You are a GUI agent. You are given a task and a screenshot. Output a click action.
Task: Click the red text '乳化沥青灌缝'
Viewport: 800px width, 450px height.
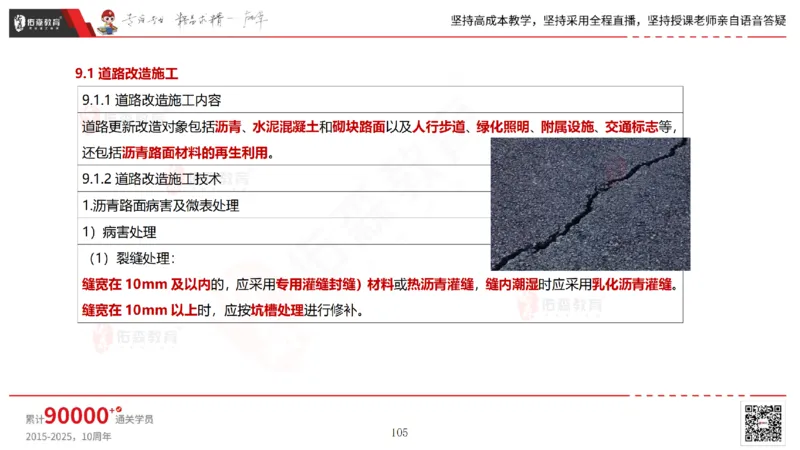(632, 284)
